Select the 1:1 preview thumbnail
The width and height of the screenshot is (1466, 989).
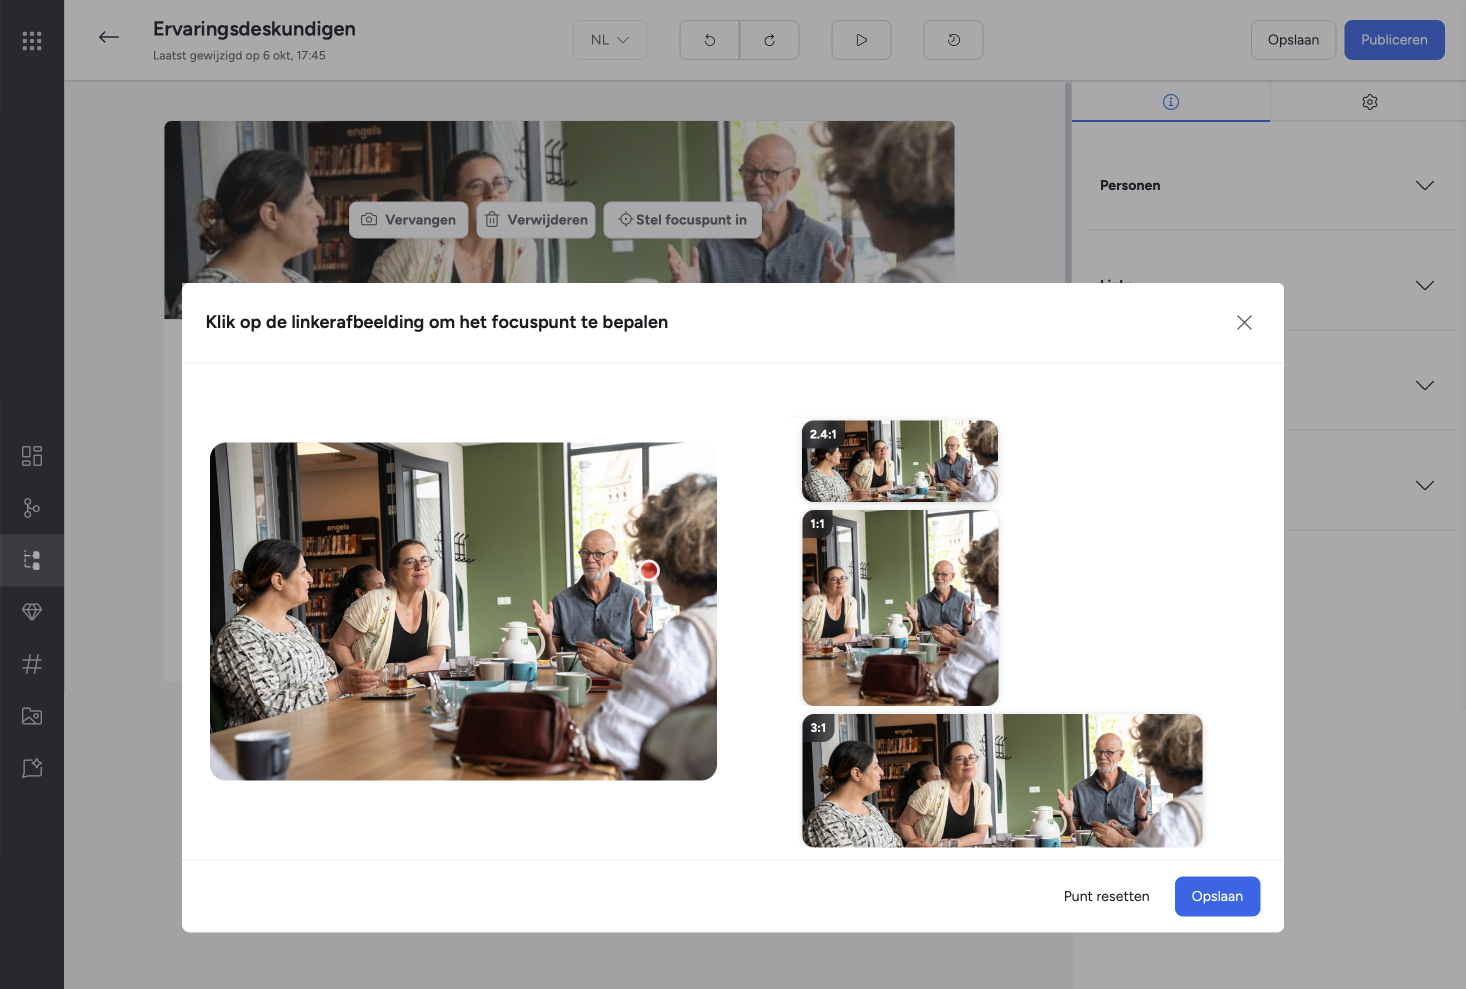pos(900,608)
